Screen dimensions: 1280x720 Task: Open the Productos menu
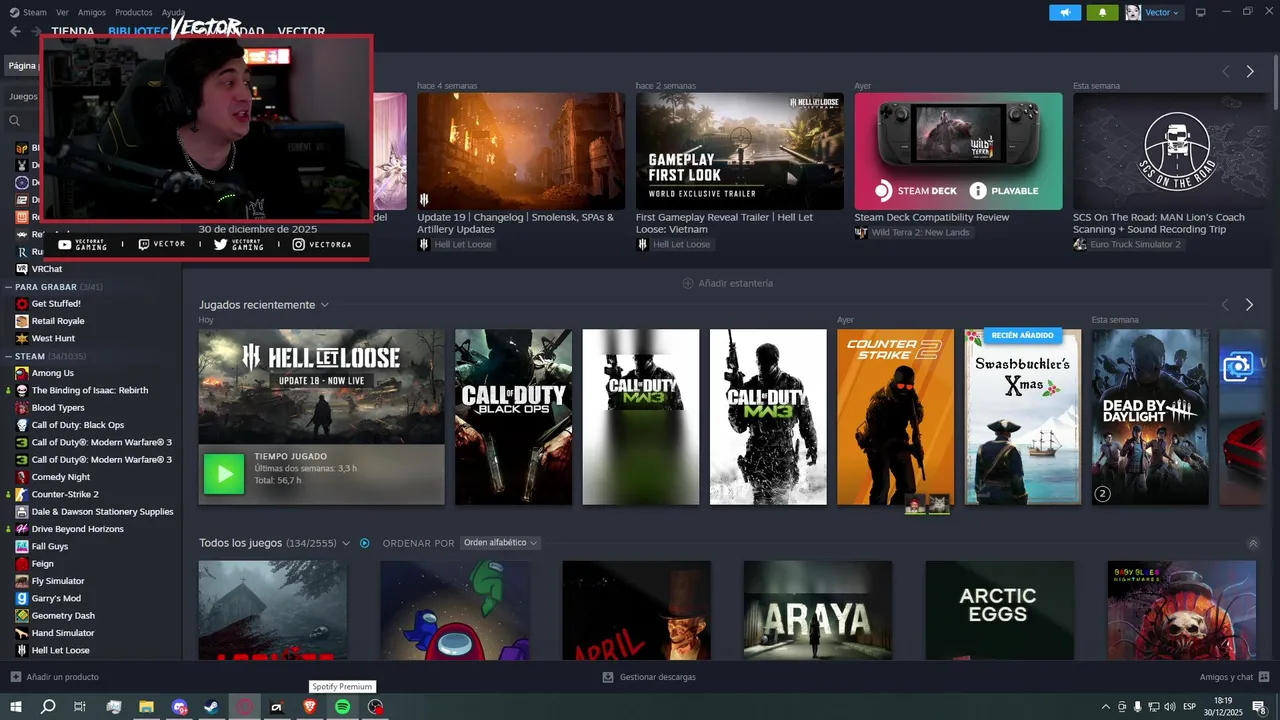(x=134, y=12)
